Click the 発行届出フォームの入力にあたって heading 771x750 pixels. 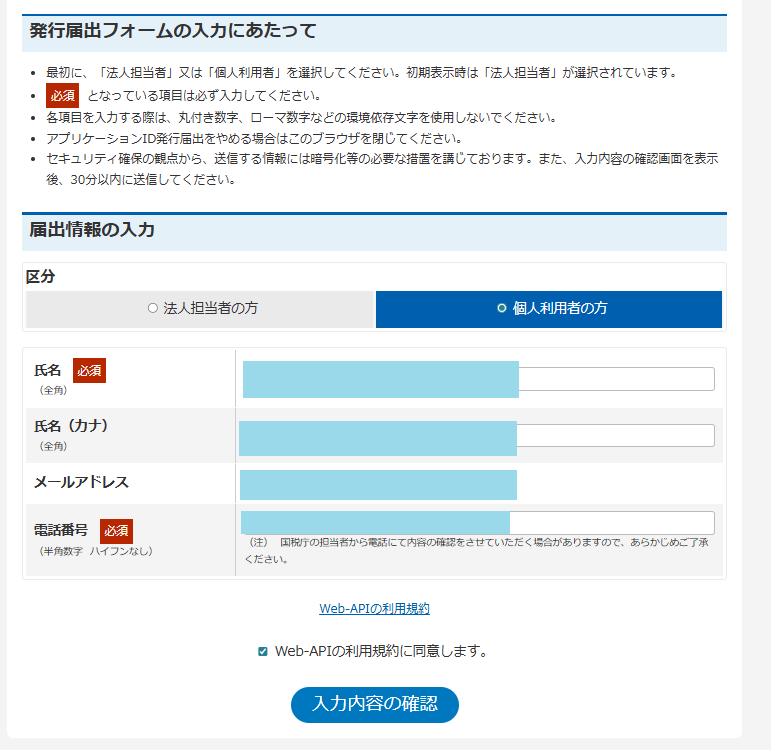(x=172, y=31)
